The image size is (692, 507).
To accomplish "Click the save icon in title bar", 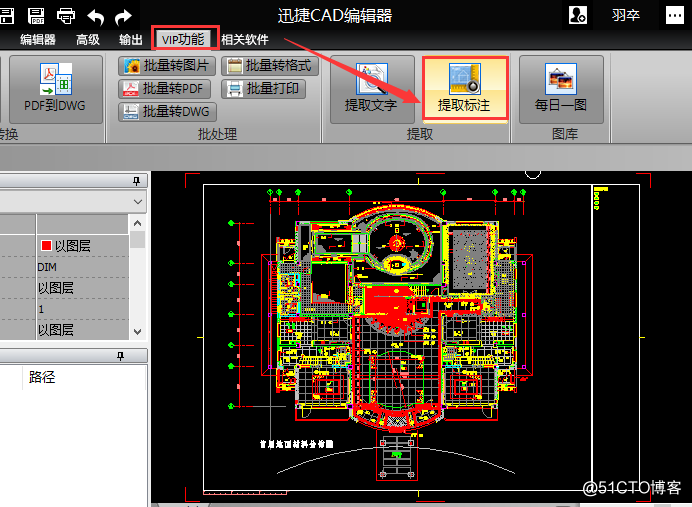I will tap(6, 16).
